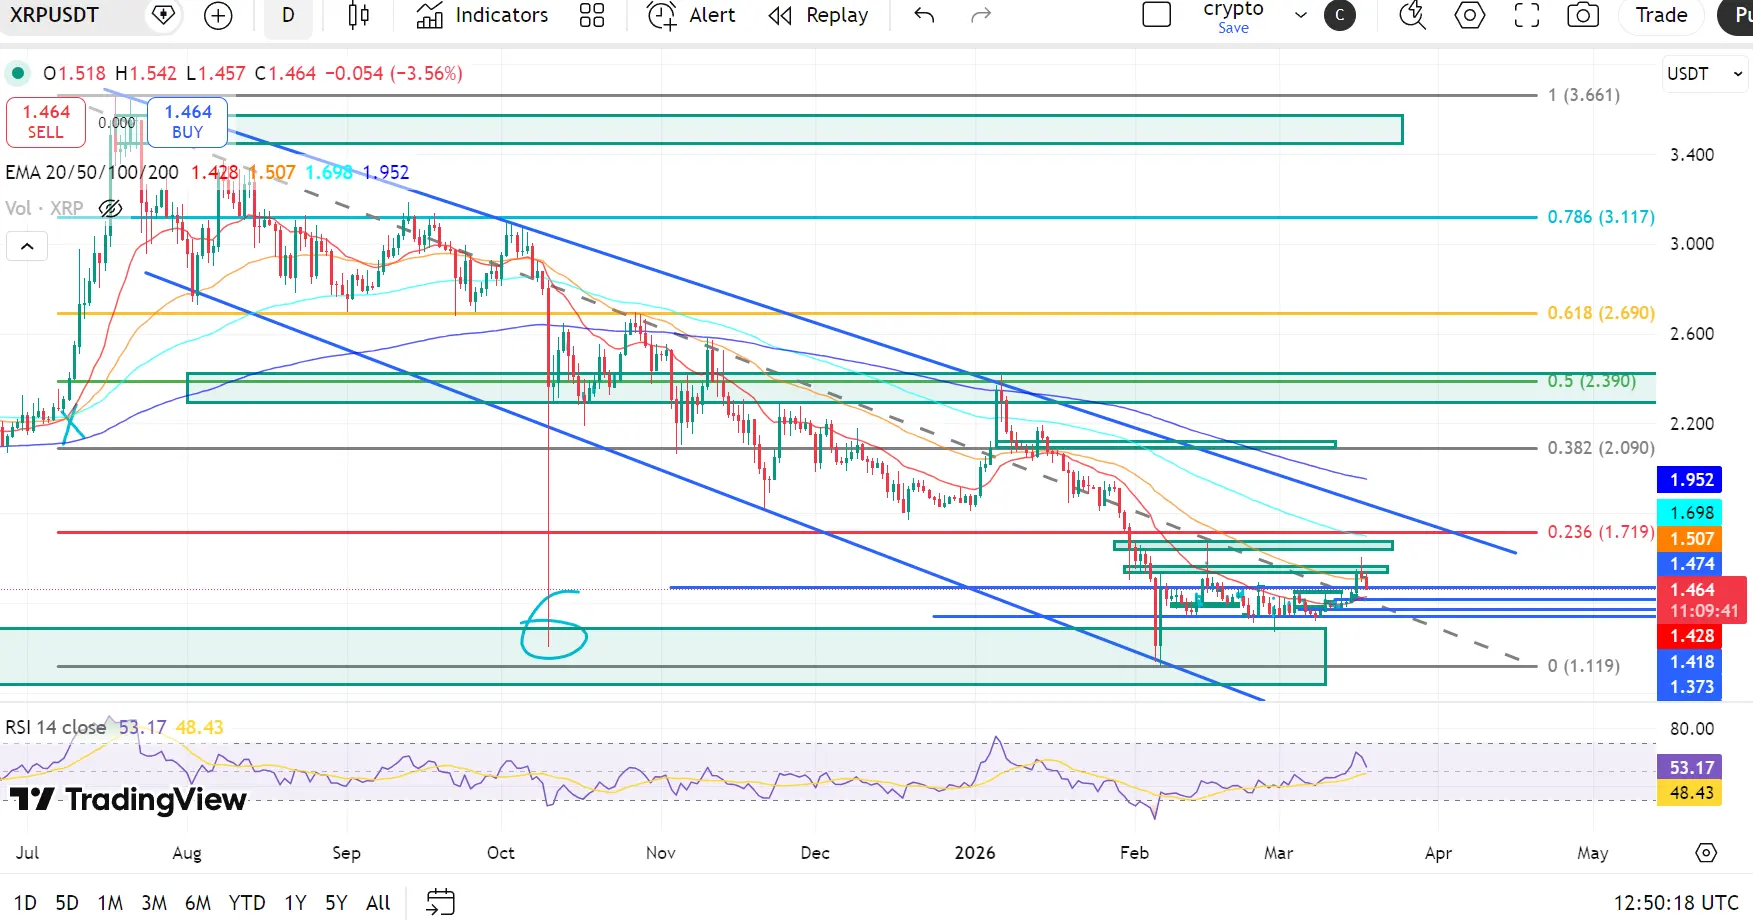The height and width of the screenshot is (924, 1753).
Task: Expand the crypto layout dropdown arrow
Action: (1301, 15)
